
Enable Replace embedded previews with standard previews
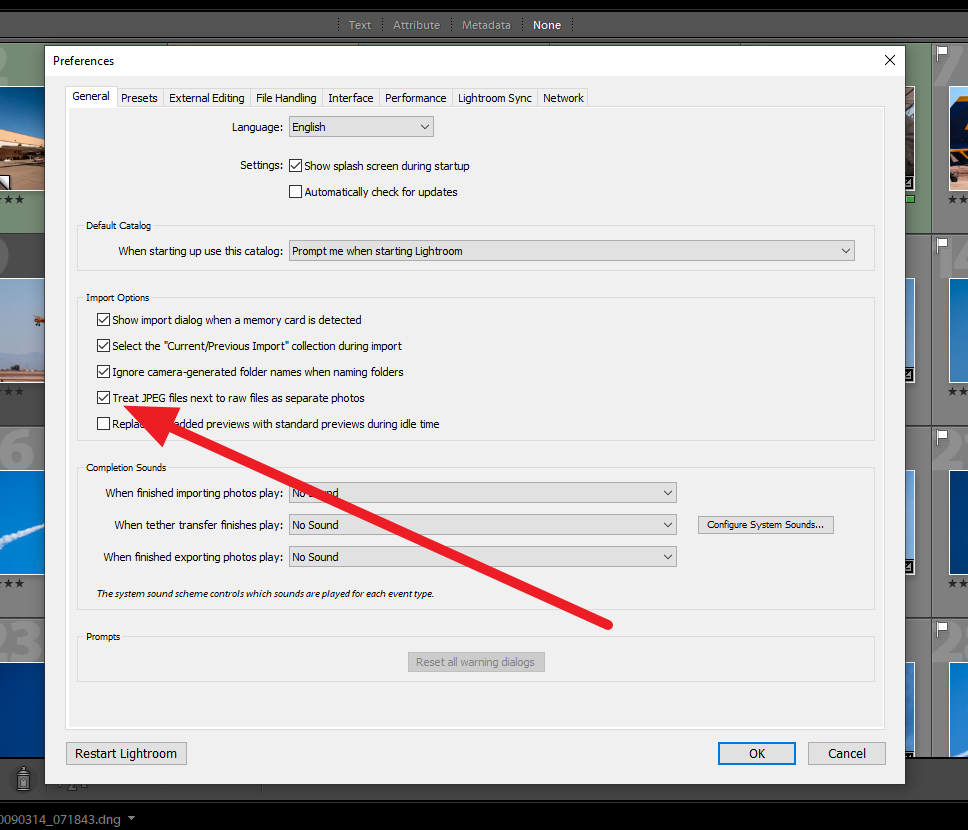tap(103, 423)
